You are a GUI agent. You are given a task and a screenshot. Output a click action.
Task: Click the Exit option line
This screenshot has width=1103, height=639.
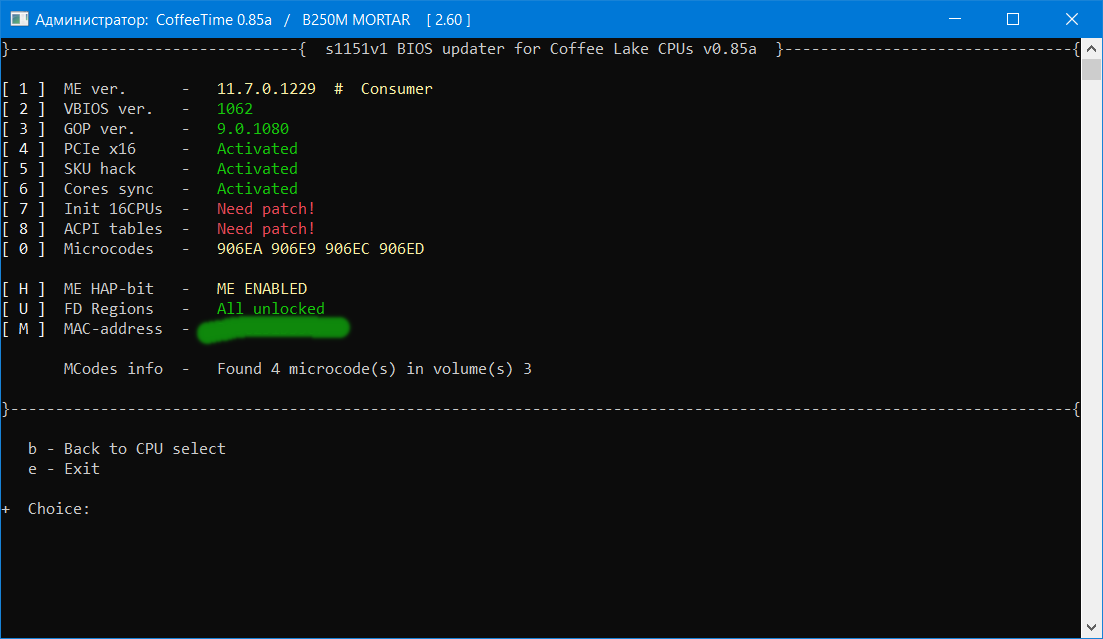pyautogui.click(x=63, y=469)
